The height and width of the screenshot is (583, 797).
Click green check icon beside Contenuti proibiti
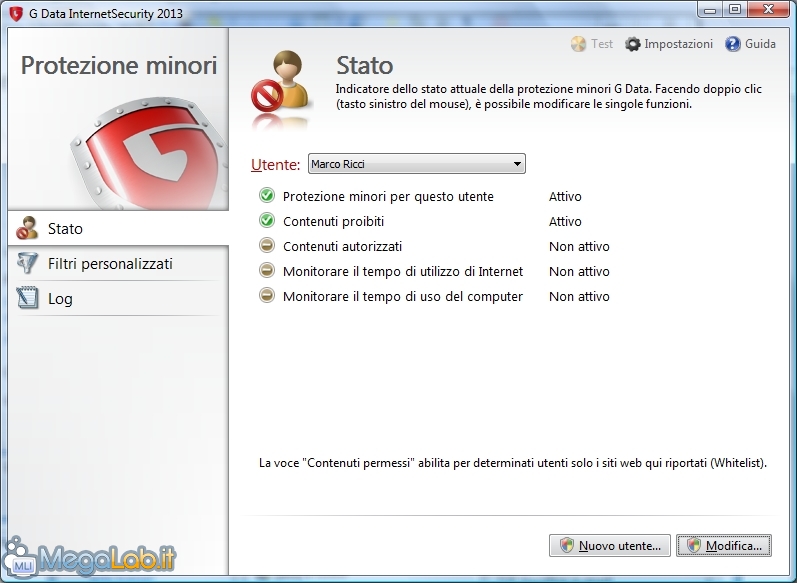(267, 221)
